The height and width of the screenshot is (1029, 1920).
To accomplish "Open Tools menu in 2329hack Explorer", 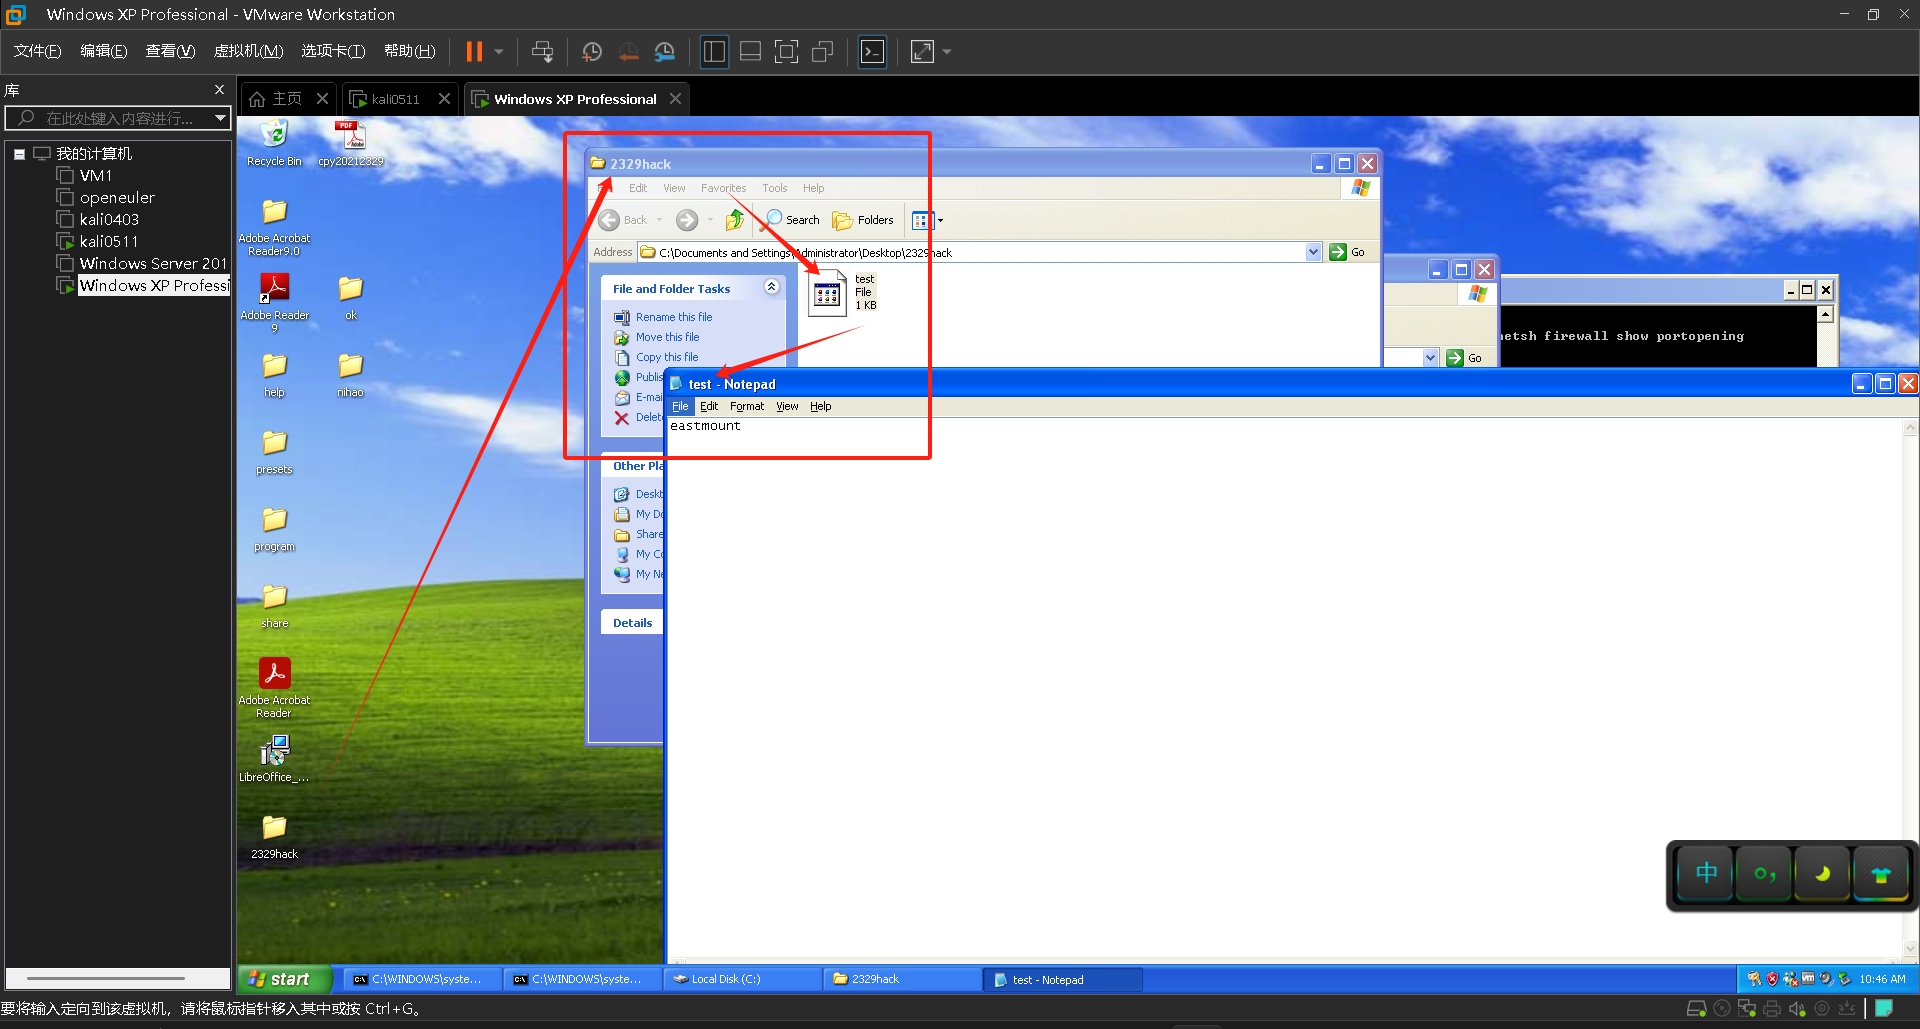I will click(x=774, y=188).
